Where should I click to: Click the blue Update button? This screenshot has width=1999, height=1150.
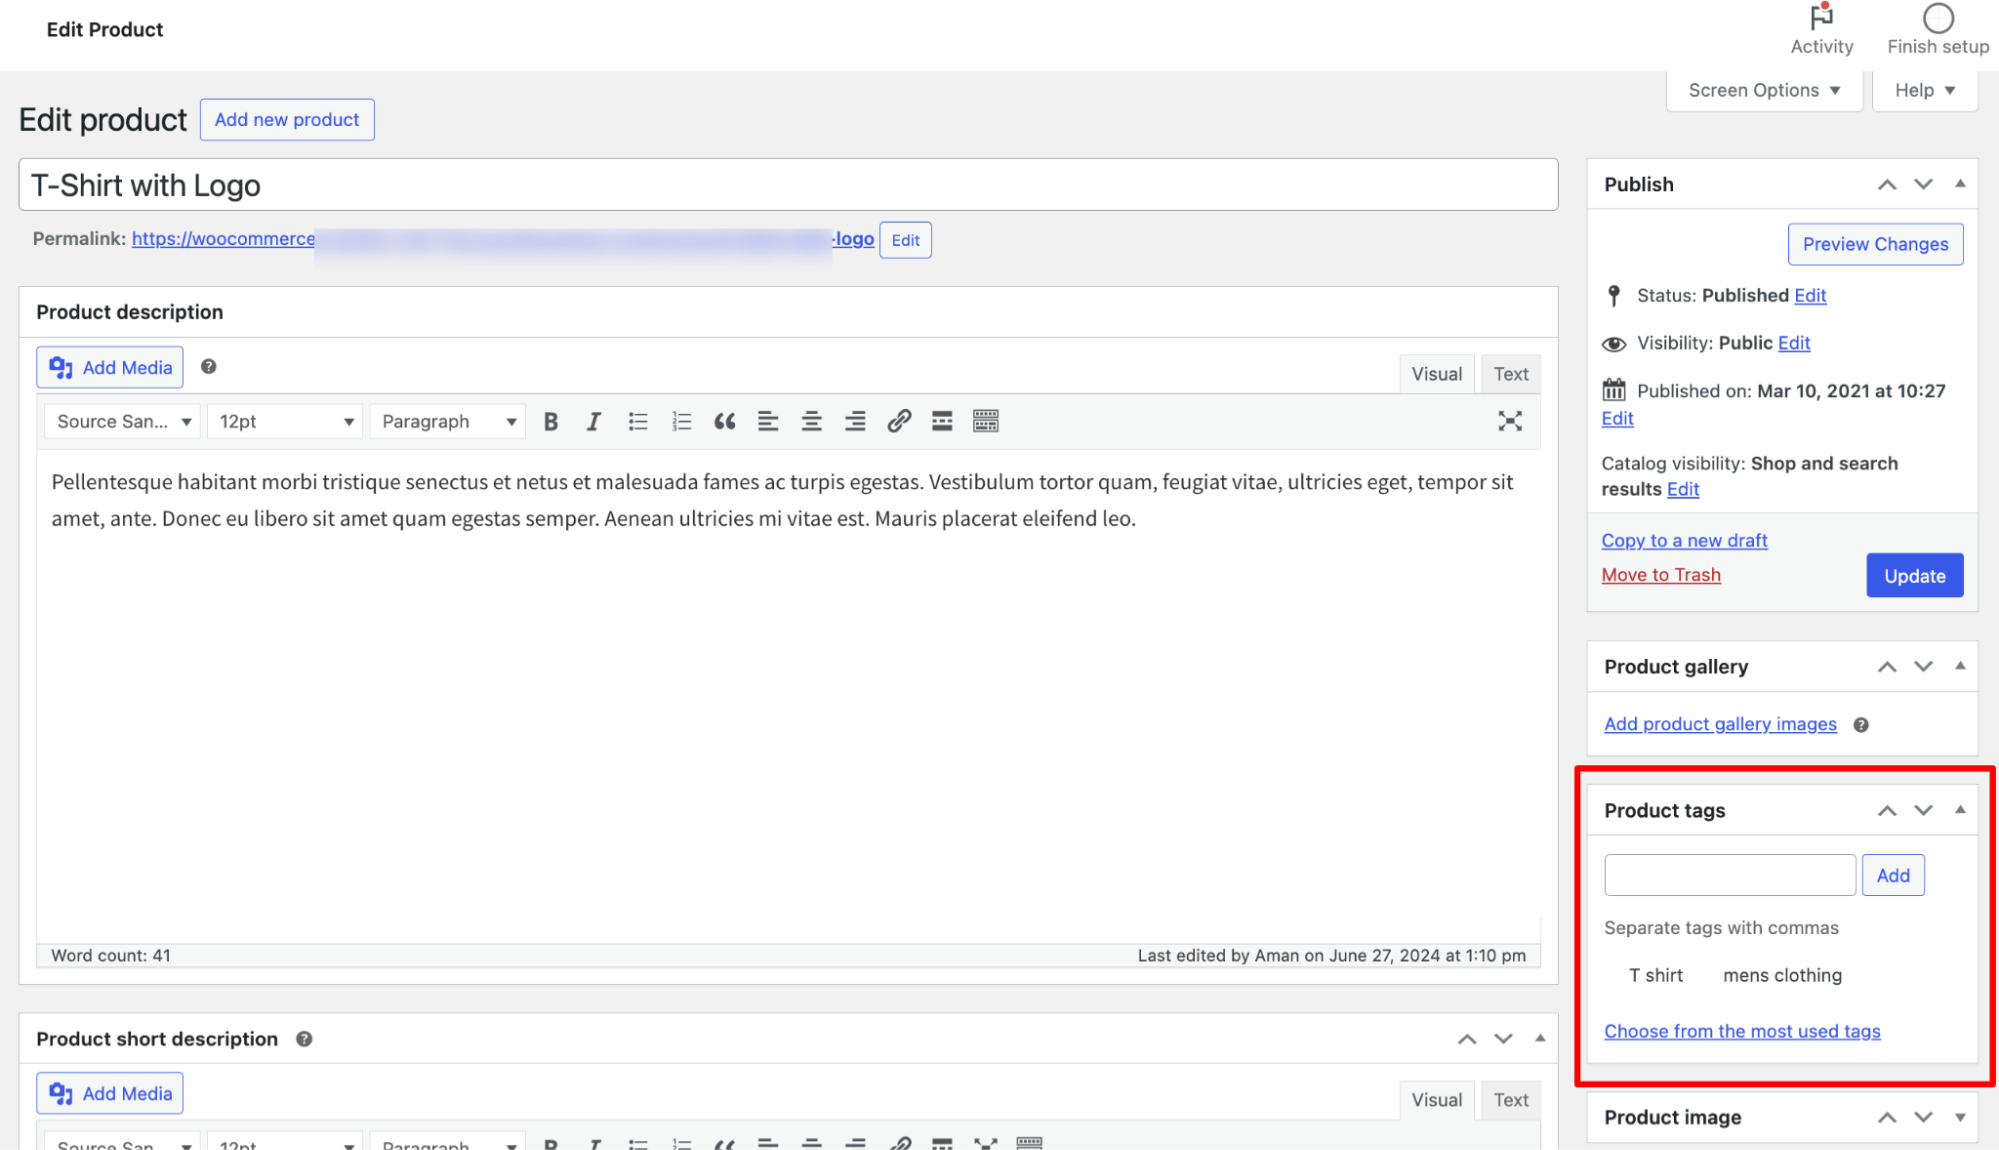click(x=1914, y=576)
